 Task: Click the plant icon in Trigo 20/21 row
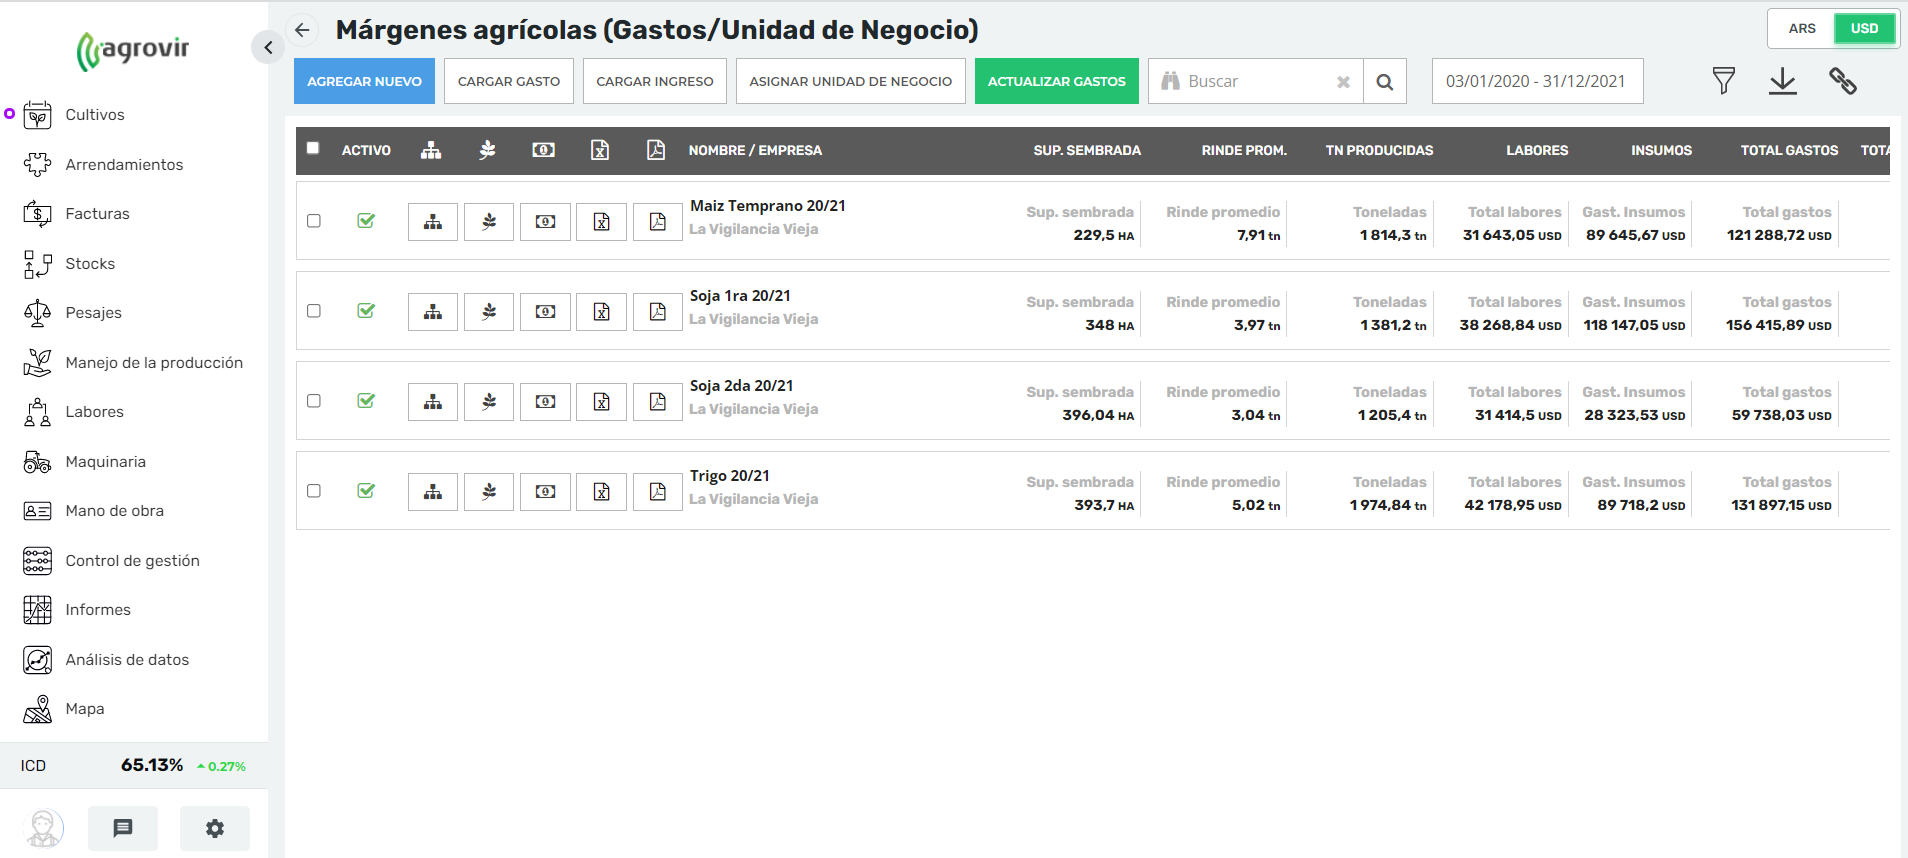(x=489, y=492)
